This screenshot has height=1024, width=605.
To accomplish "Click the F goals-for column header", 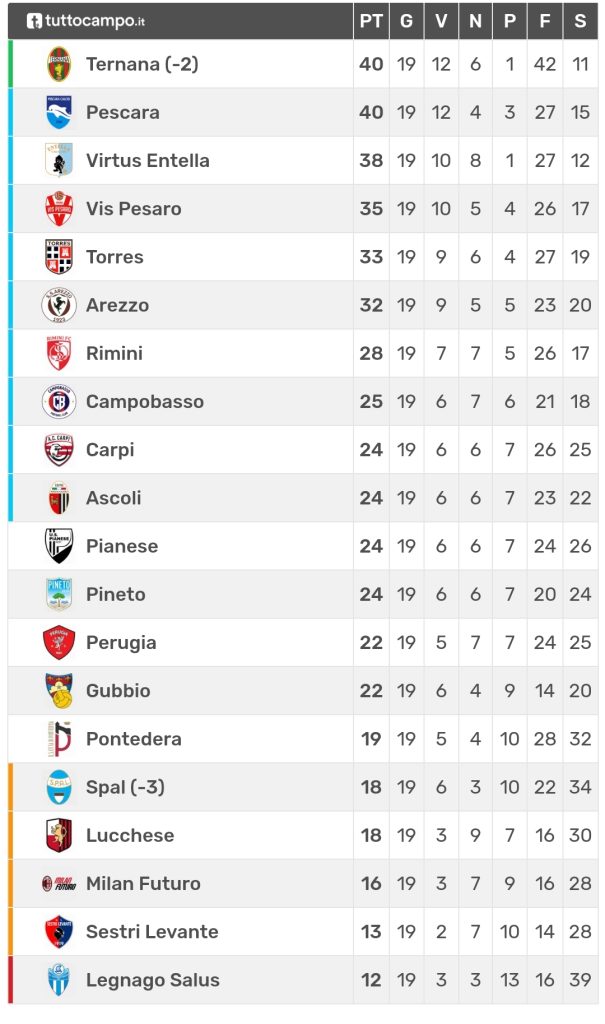I will tap(544, 21).
